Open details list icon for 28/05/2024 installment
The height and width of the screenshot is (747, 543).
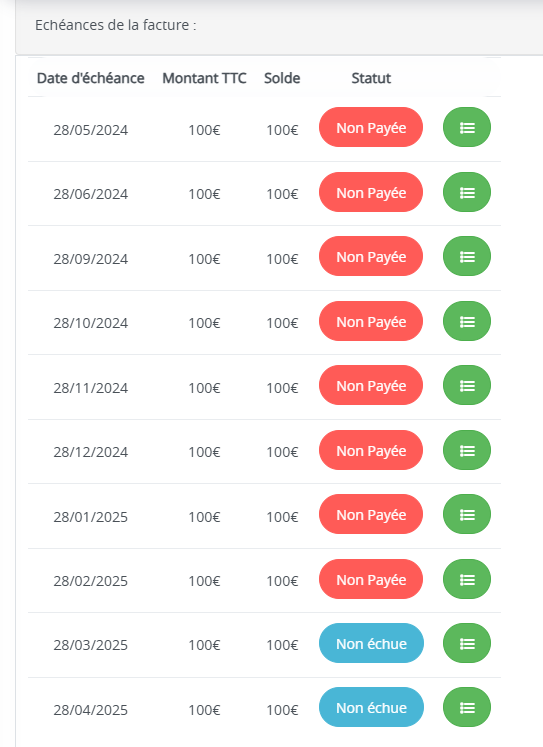tap(467, 127)
